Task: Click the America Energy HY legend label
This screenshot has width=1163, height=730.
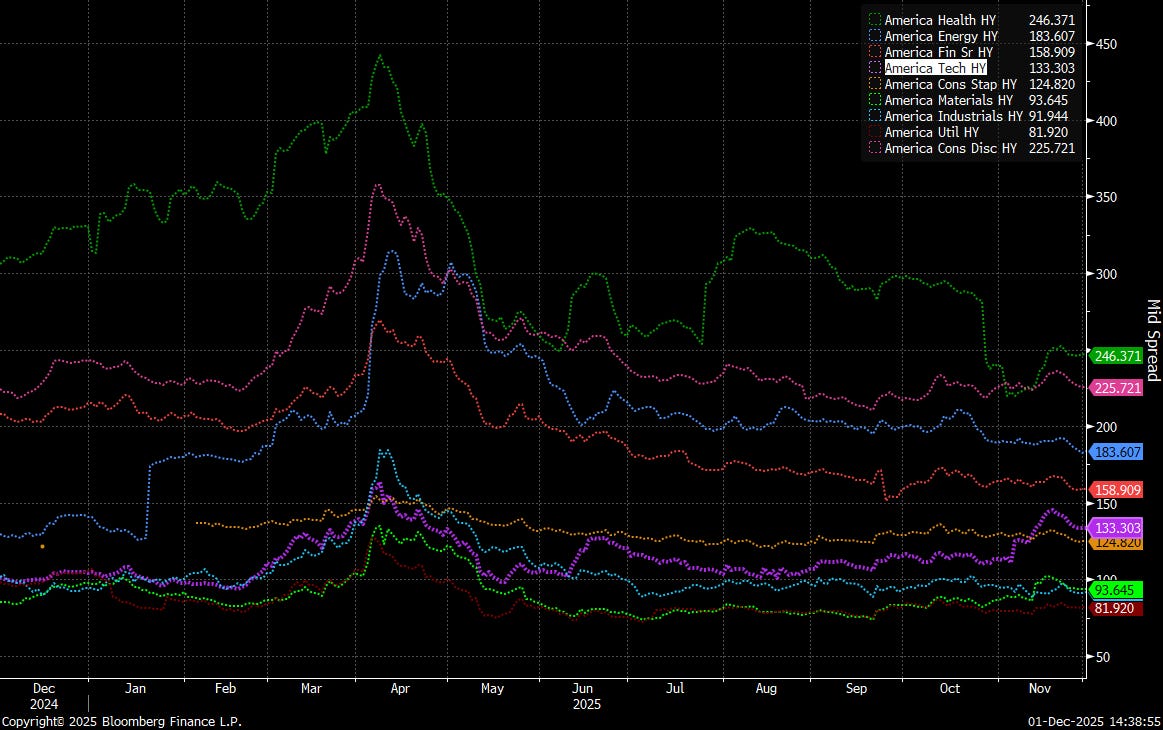Action: coord(941,36)
